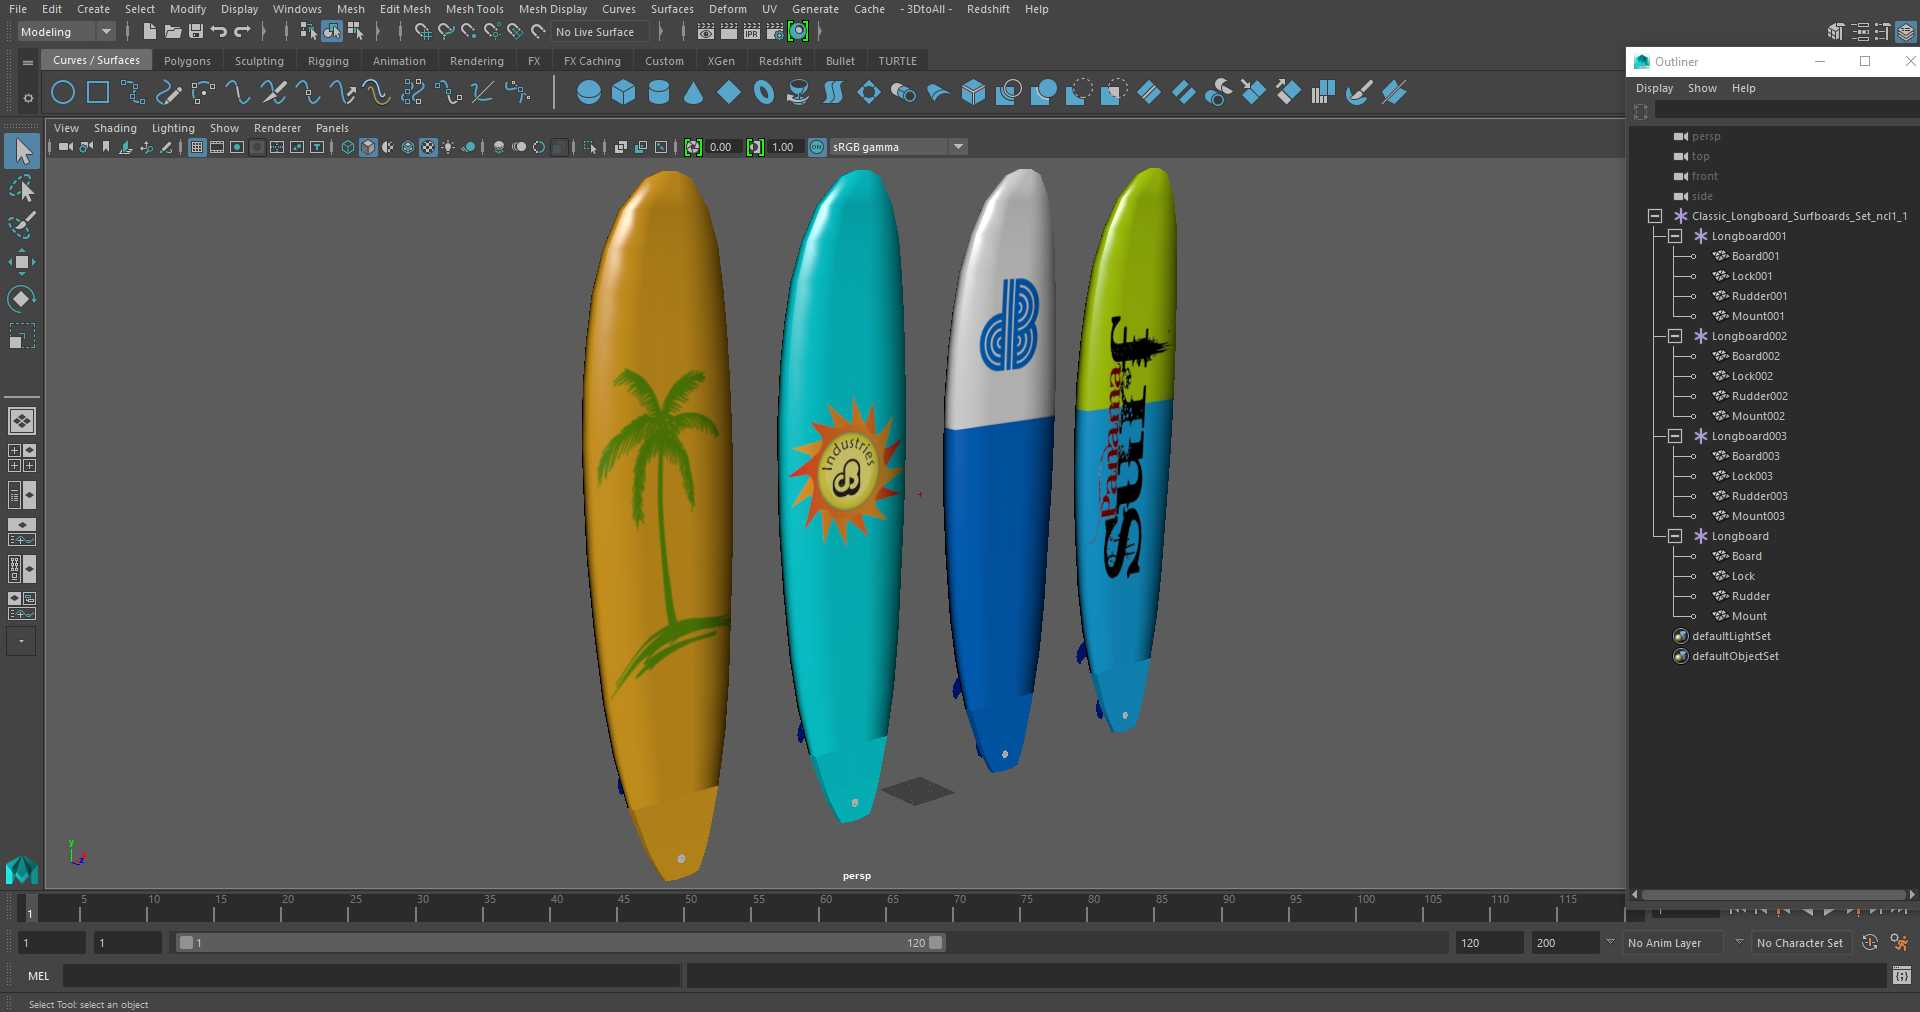Open the sRGB gamma color space dropdown
The width and height of the screenshot is (1920, 1012).
[898, 147]
